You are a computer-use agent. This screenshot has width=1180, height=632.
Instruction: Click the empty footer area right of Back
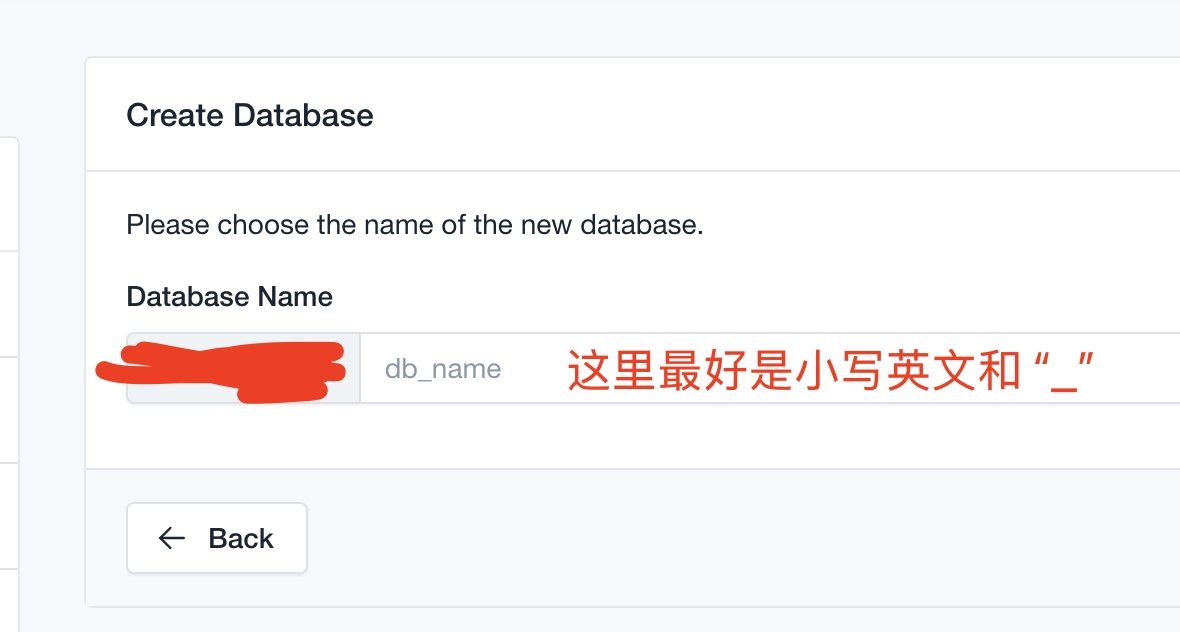pos(700,538)
